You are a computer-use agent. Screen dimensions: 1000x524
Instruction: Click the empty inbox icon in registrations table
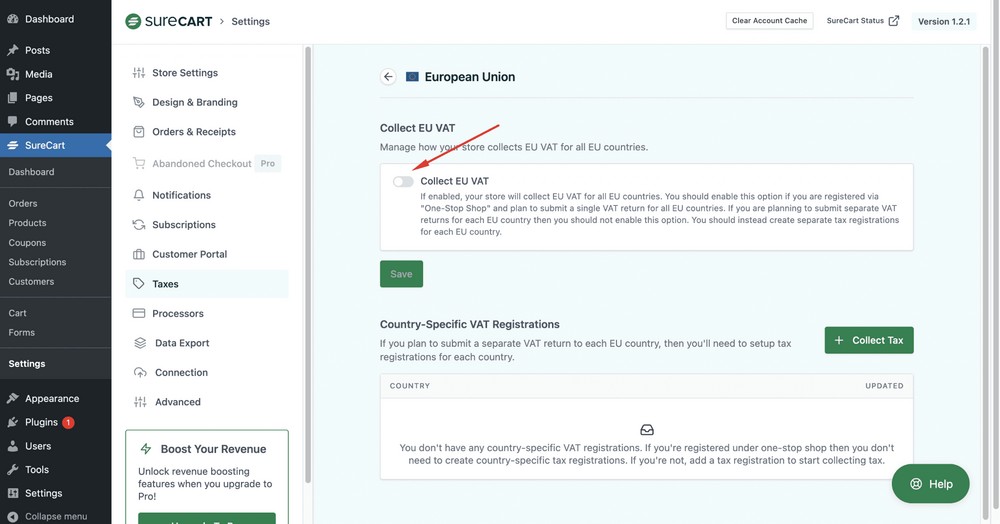coord(647,430)
